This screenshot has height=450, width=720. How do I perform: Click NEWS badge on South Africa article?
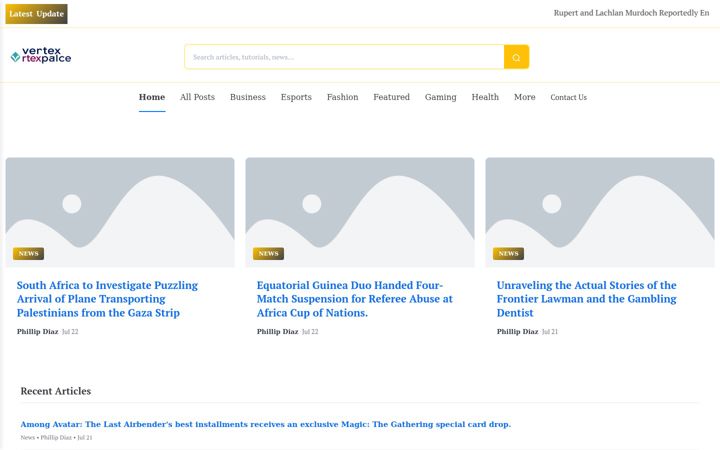(28, 253)
